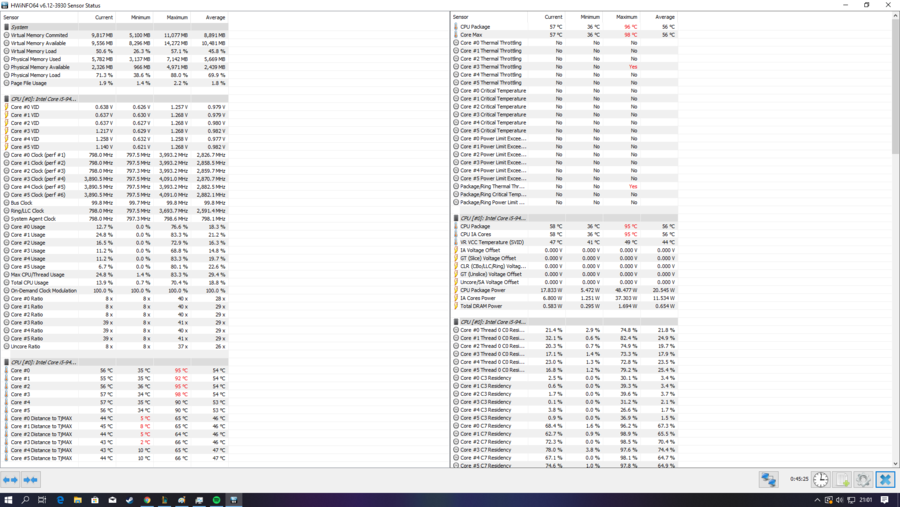Collapse CPU temperature group above Core #0
Image resolution: width=900 pixels, height=507 pixels.
click(x=115, y=362)
